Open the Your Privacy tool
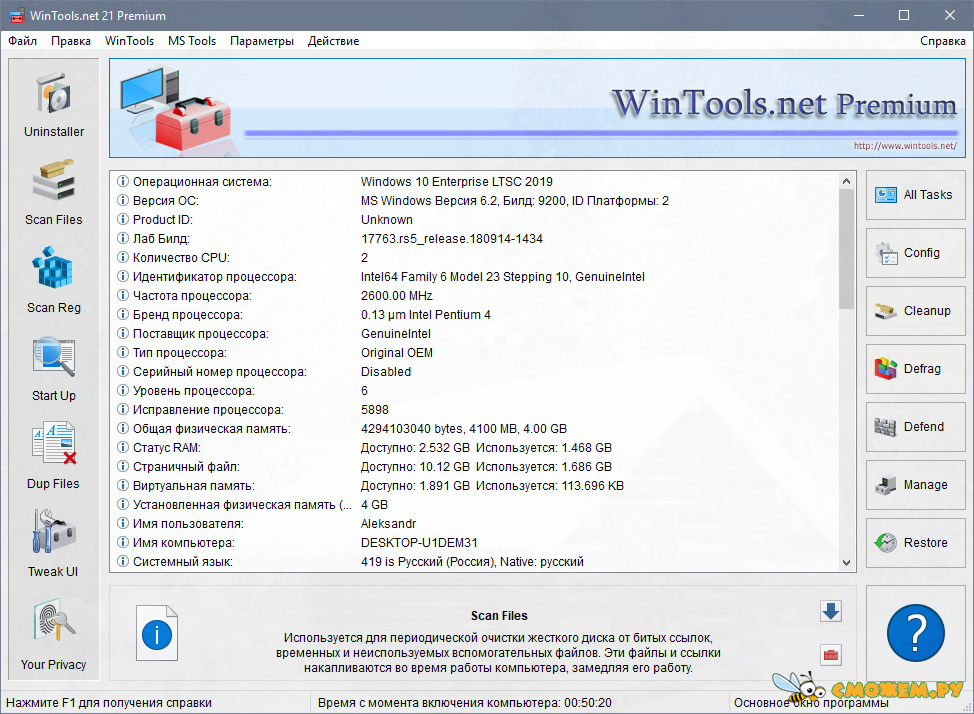 pos(54,634)
